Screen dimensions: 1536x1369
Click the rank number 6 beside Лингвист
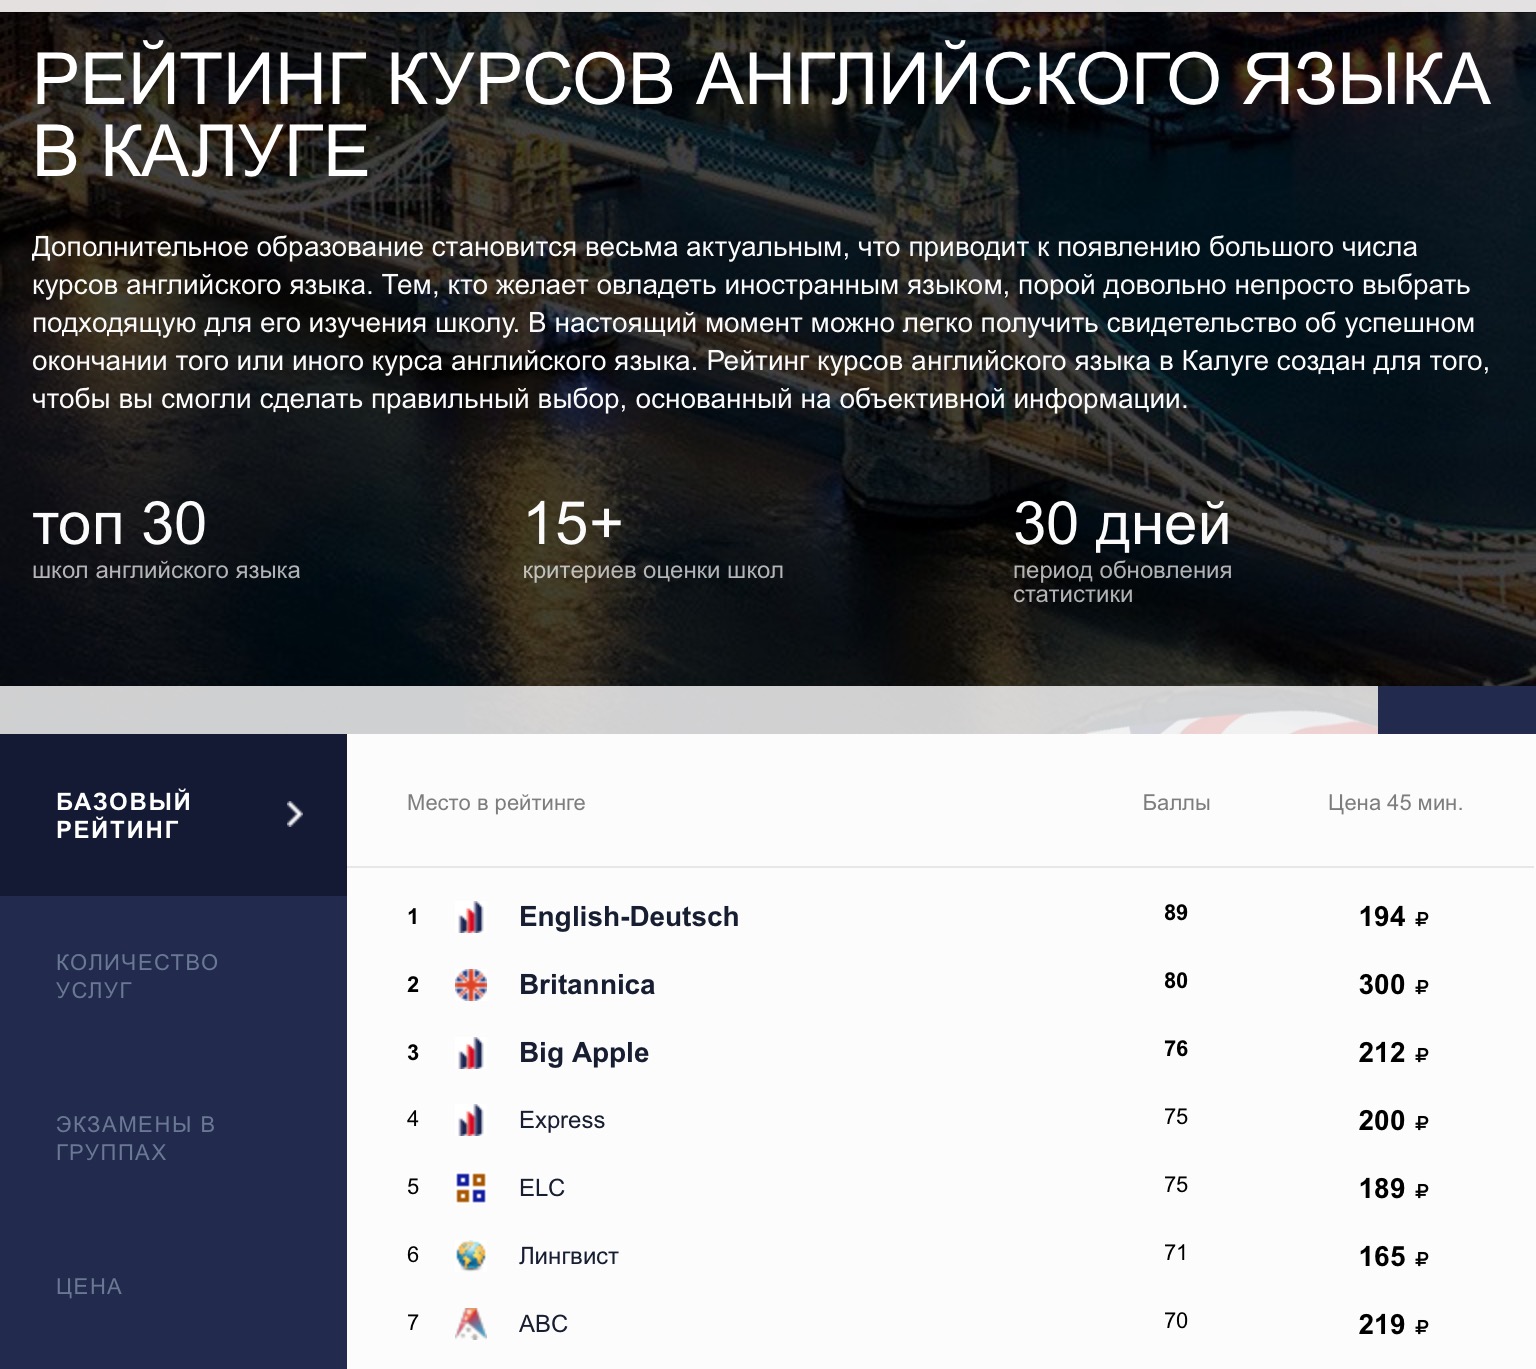(412, 1255)
